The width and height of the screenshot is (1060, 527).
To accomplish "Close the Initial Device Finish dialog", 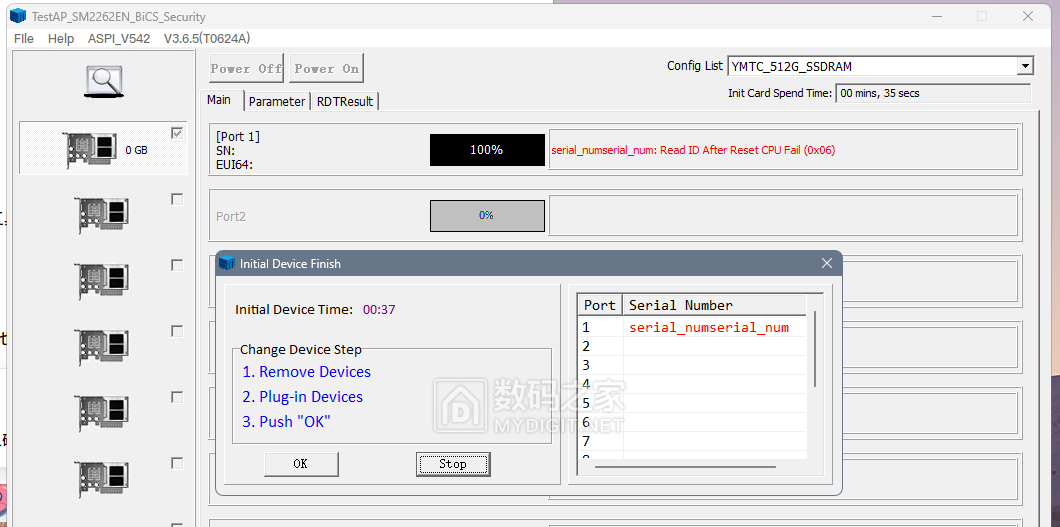I will pos(826,264).
